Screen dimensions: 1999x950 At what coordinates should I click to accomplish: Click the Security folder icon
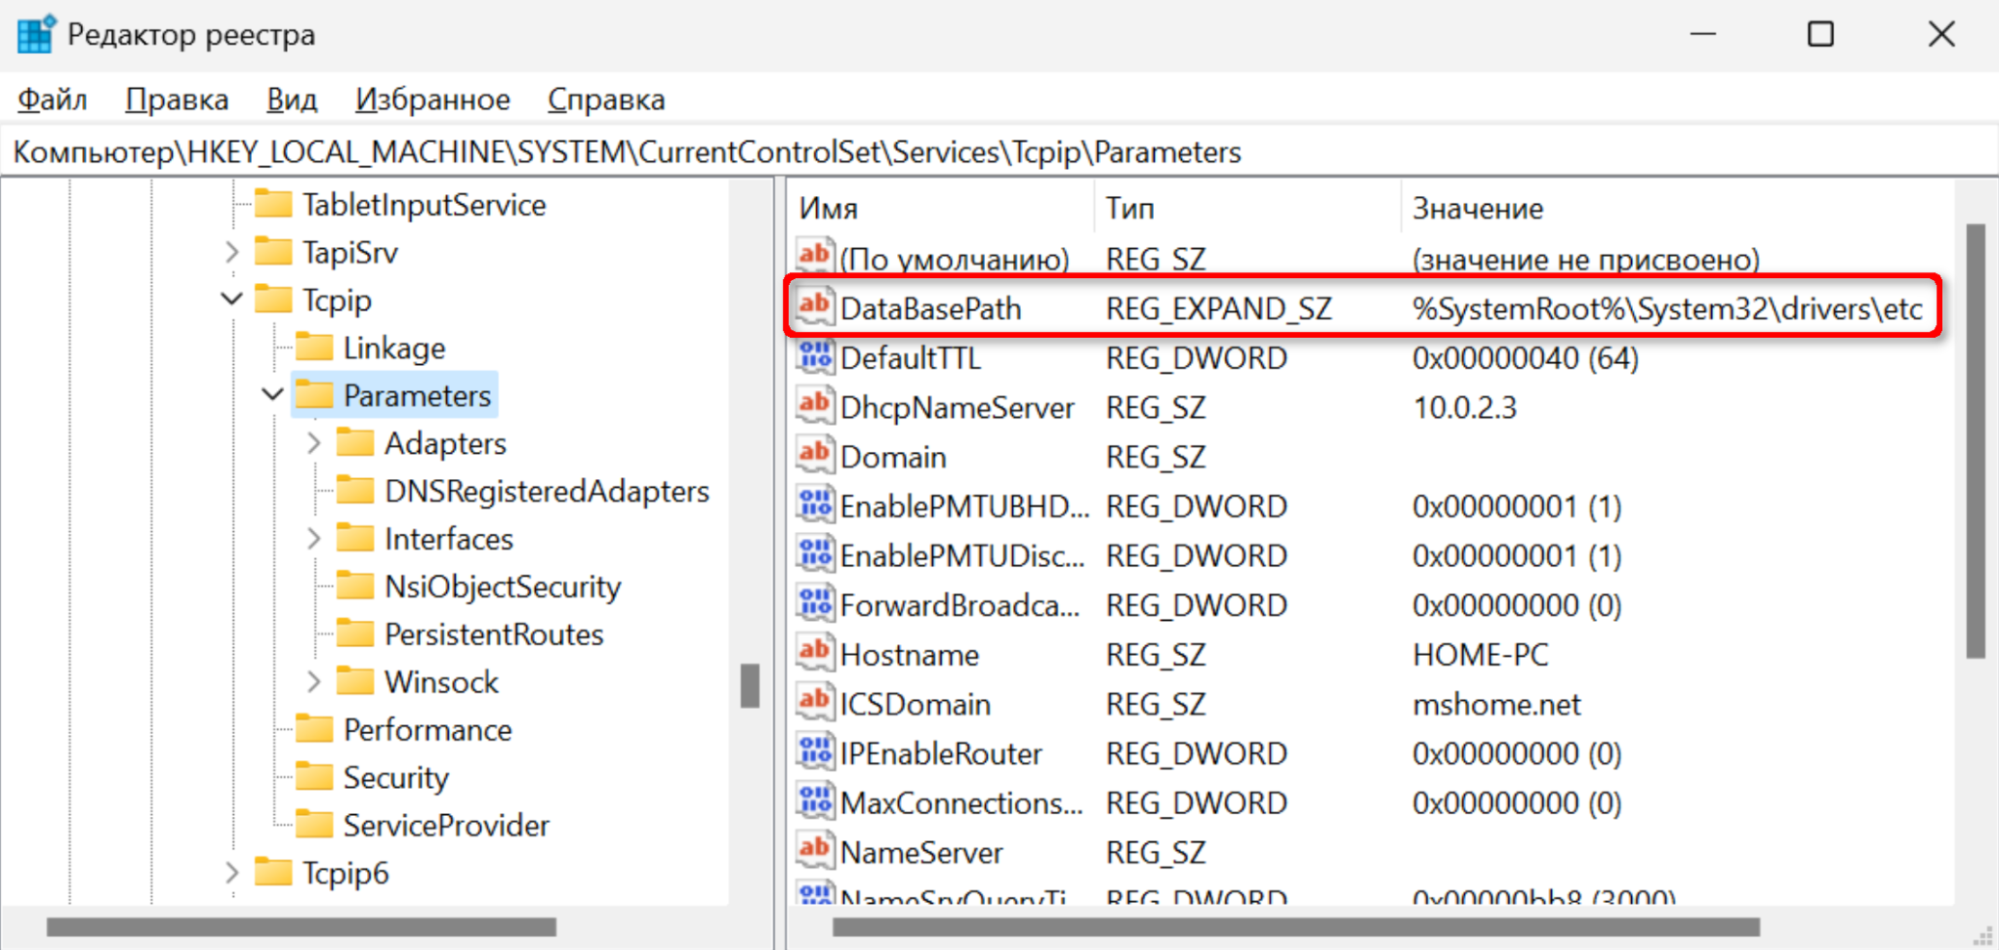pyautogui.click(x=314, y=777)
